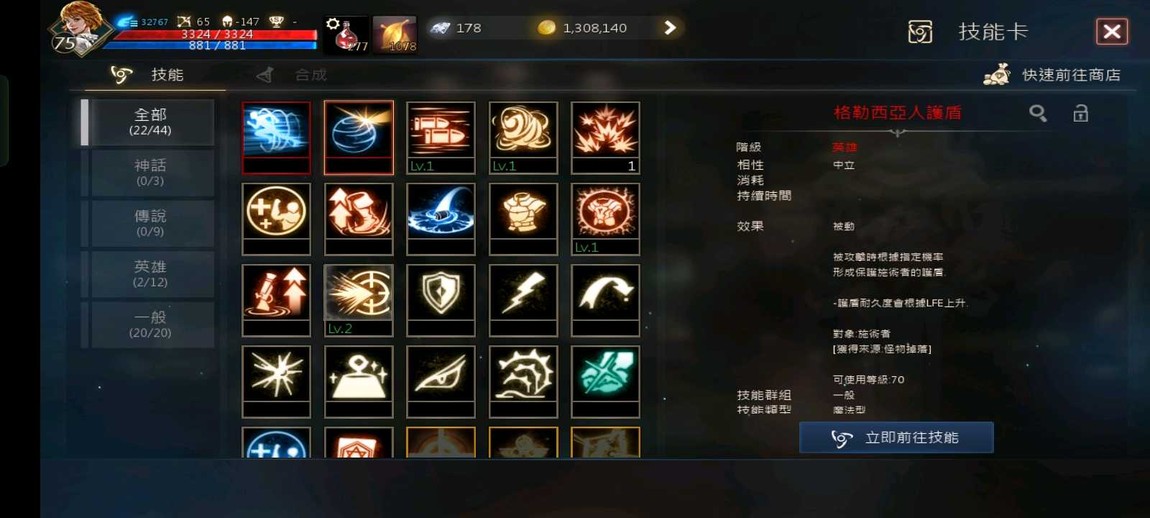Select the explosion burst skill card numbered 1

(605, 137)
